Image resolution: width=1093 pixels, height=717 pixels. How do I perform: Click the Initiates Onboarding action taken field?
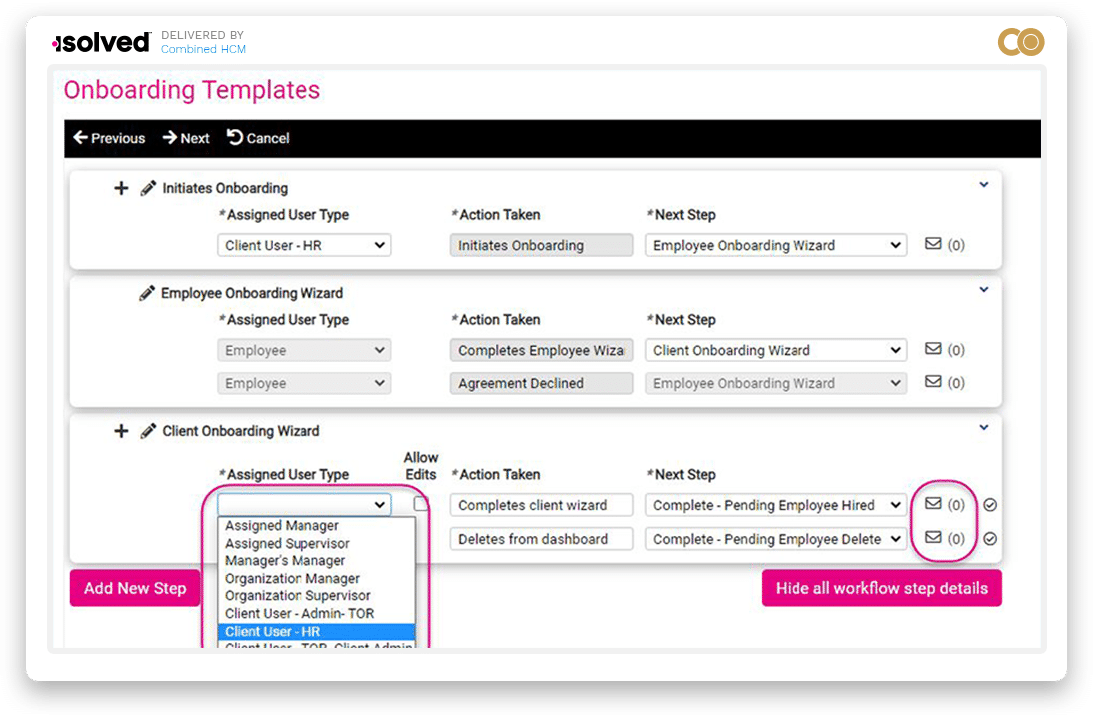542,245
